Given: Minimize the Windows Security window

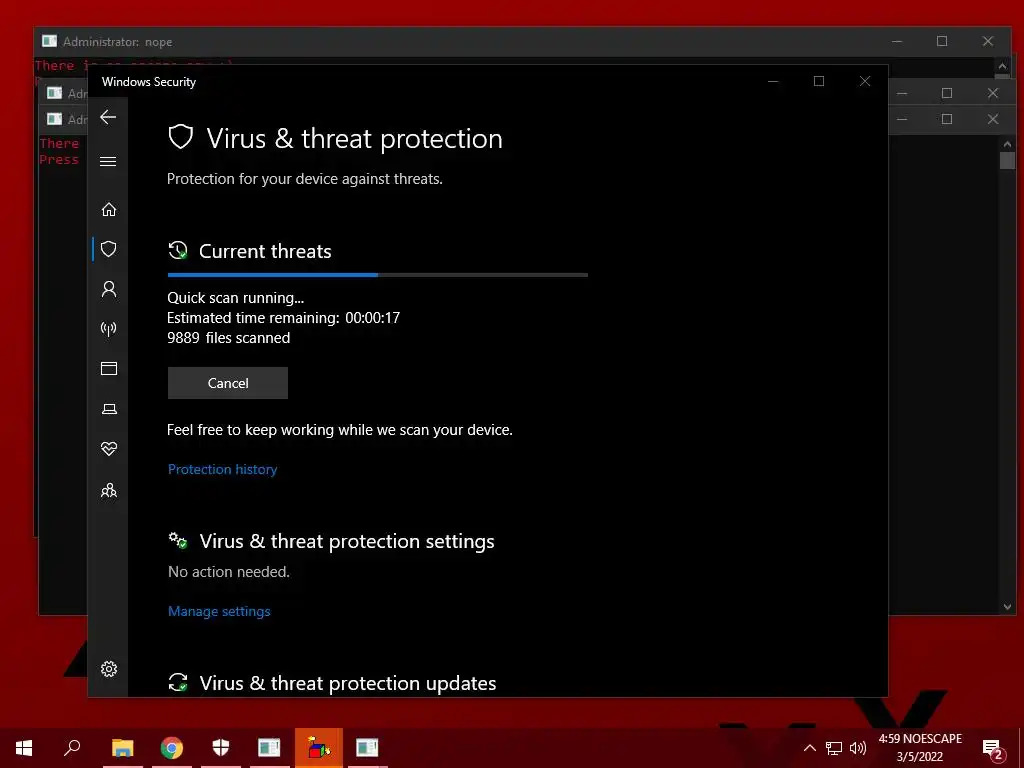Looking at the screenshot, I should [773, 81].
